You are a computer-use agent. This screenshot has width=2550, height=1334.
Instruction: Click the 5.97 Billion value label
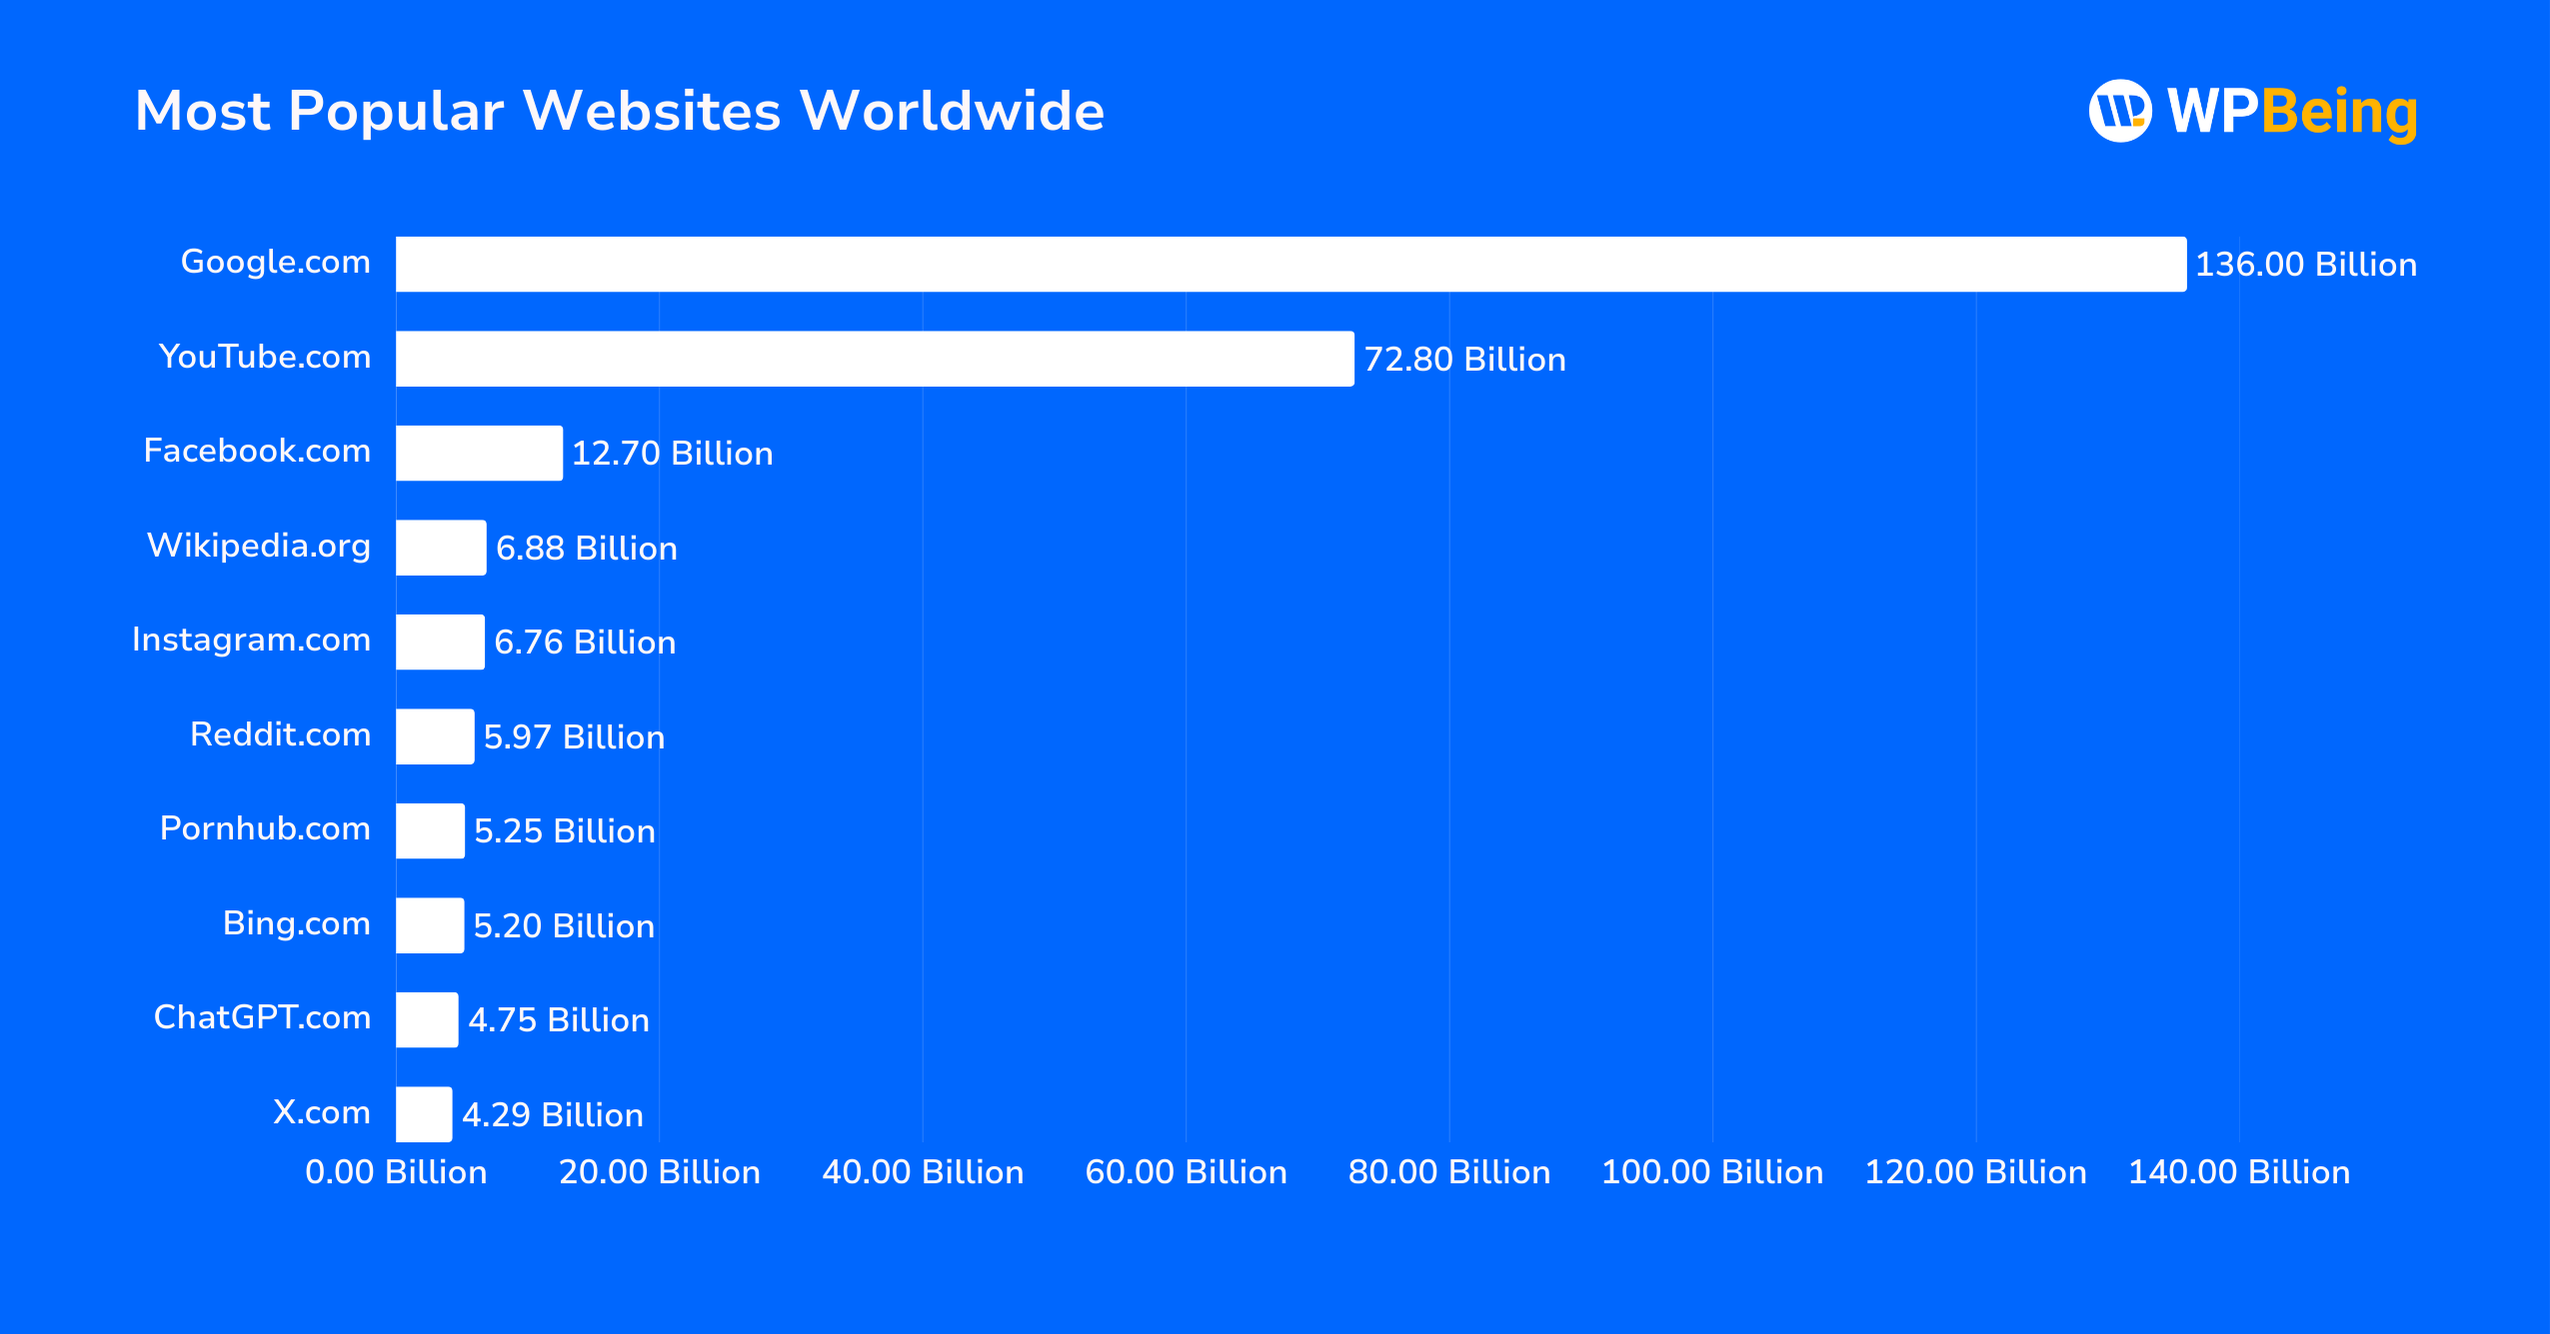point(574,738)
